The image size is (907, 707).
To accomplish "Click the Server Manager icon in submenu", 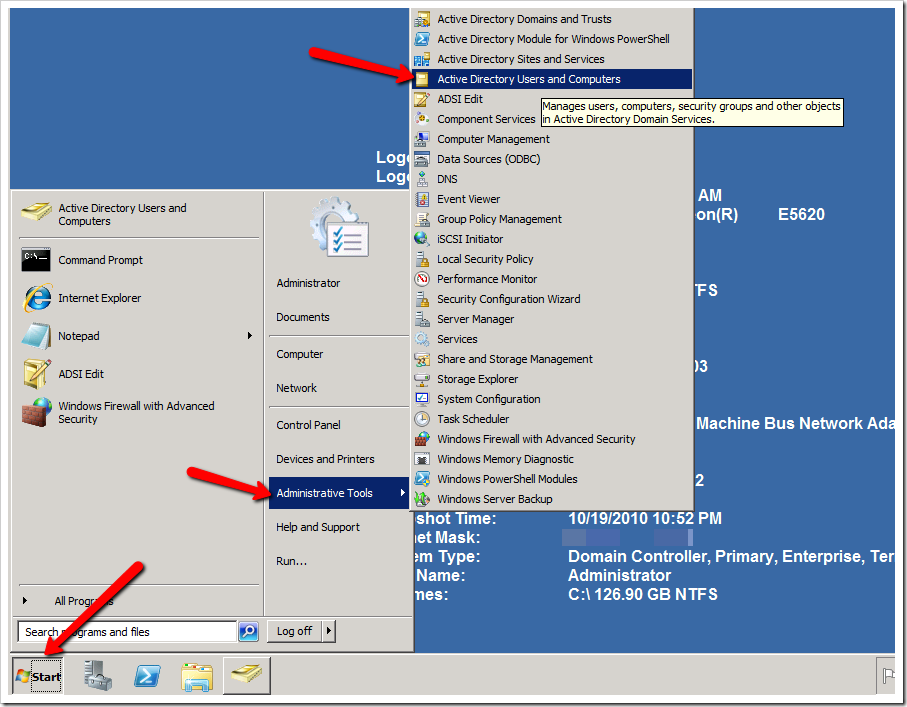I will (422, 319).
